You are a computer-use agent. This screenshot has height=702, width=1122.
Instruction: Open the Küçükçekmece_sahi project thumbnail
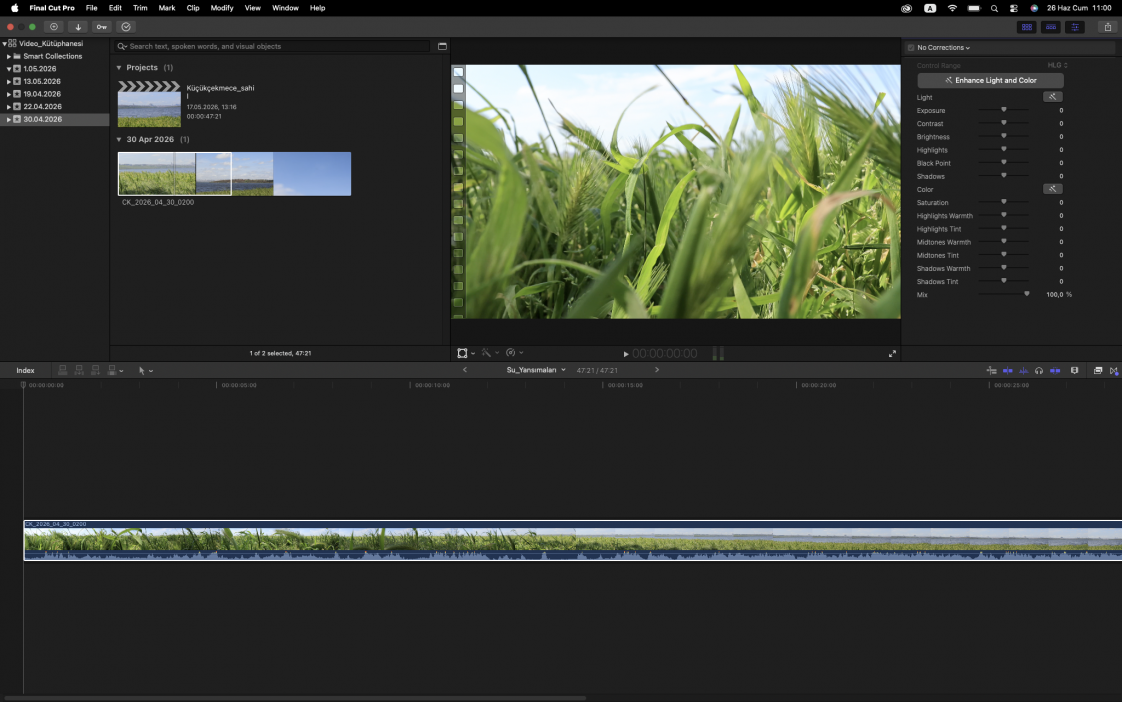coord(150,104)
